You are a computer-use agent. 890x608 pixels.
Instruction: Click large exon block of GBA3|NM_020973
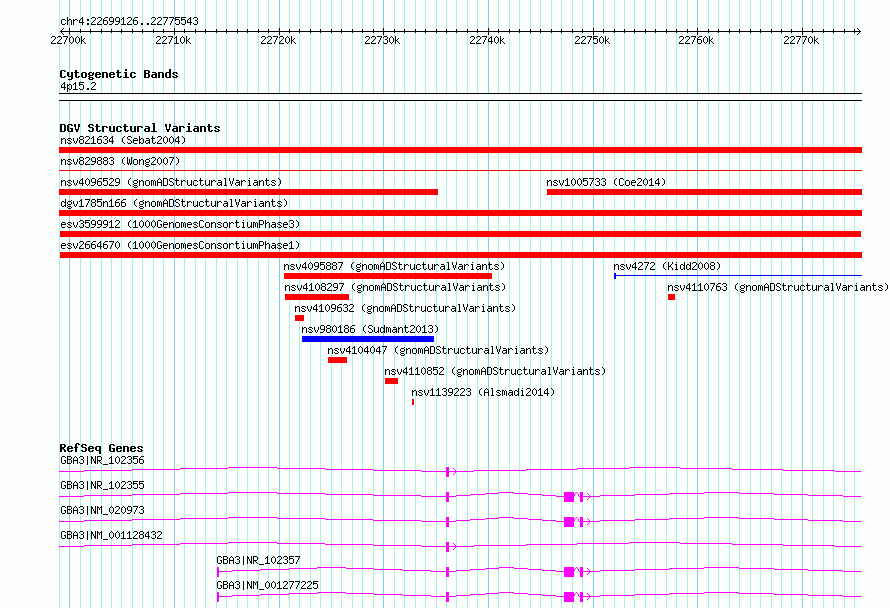(x=569, y=522)
